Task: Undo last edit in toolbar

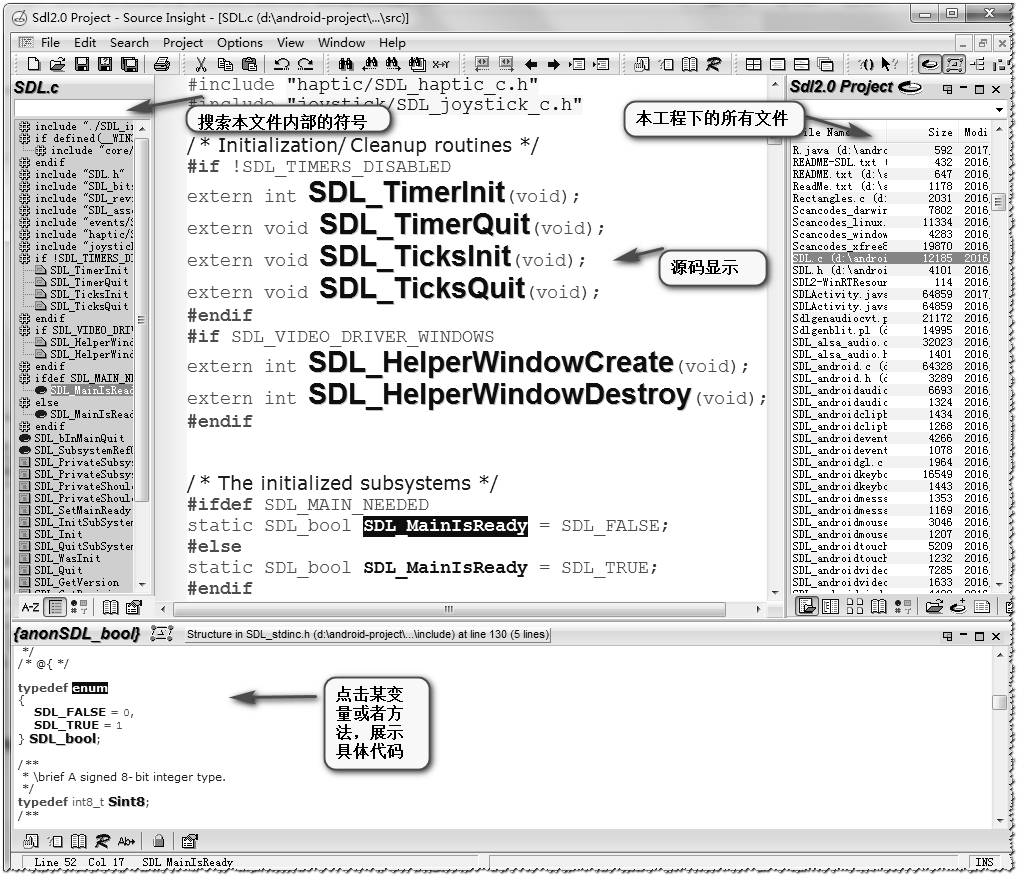Action: [281, 64]
